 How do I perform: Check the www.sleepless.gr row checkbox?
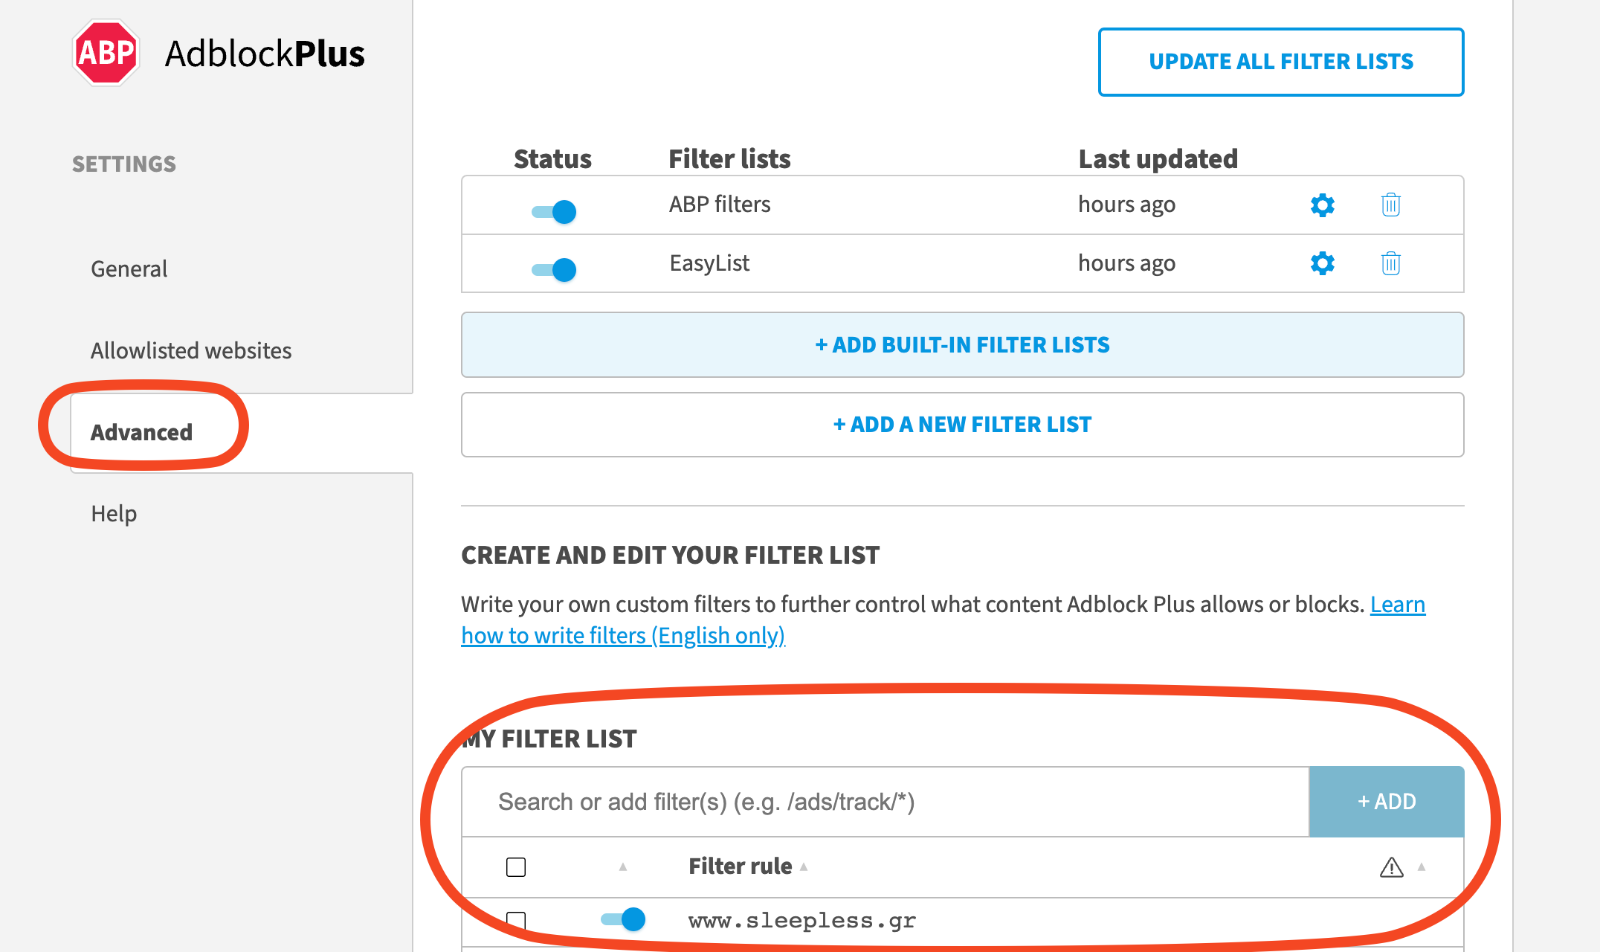(516, 921)
